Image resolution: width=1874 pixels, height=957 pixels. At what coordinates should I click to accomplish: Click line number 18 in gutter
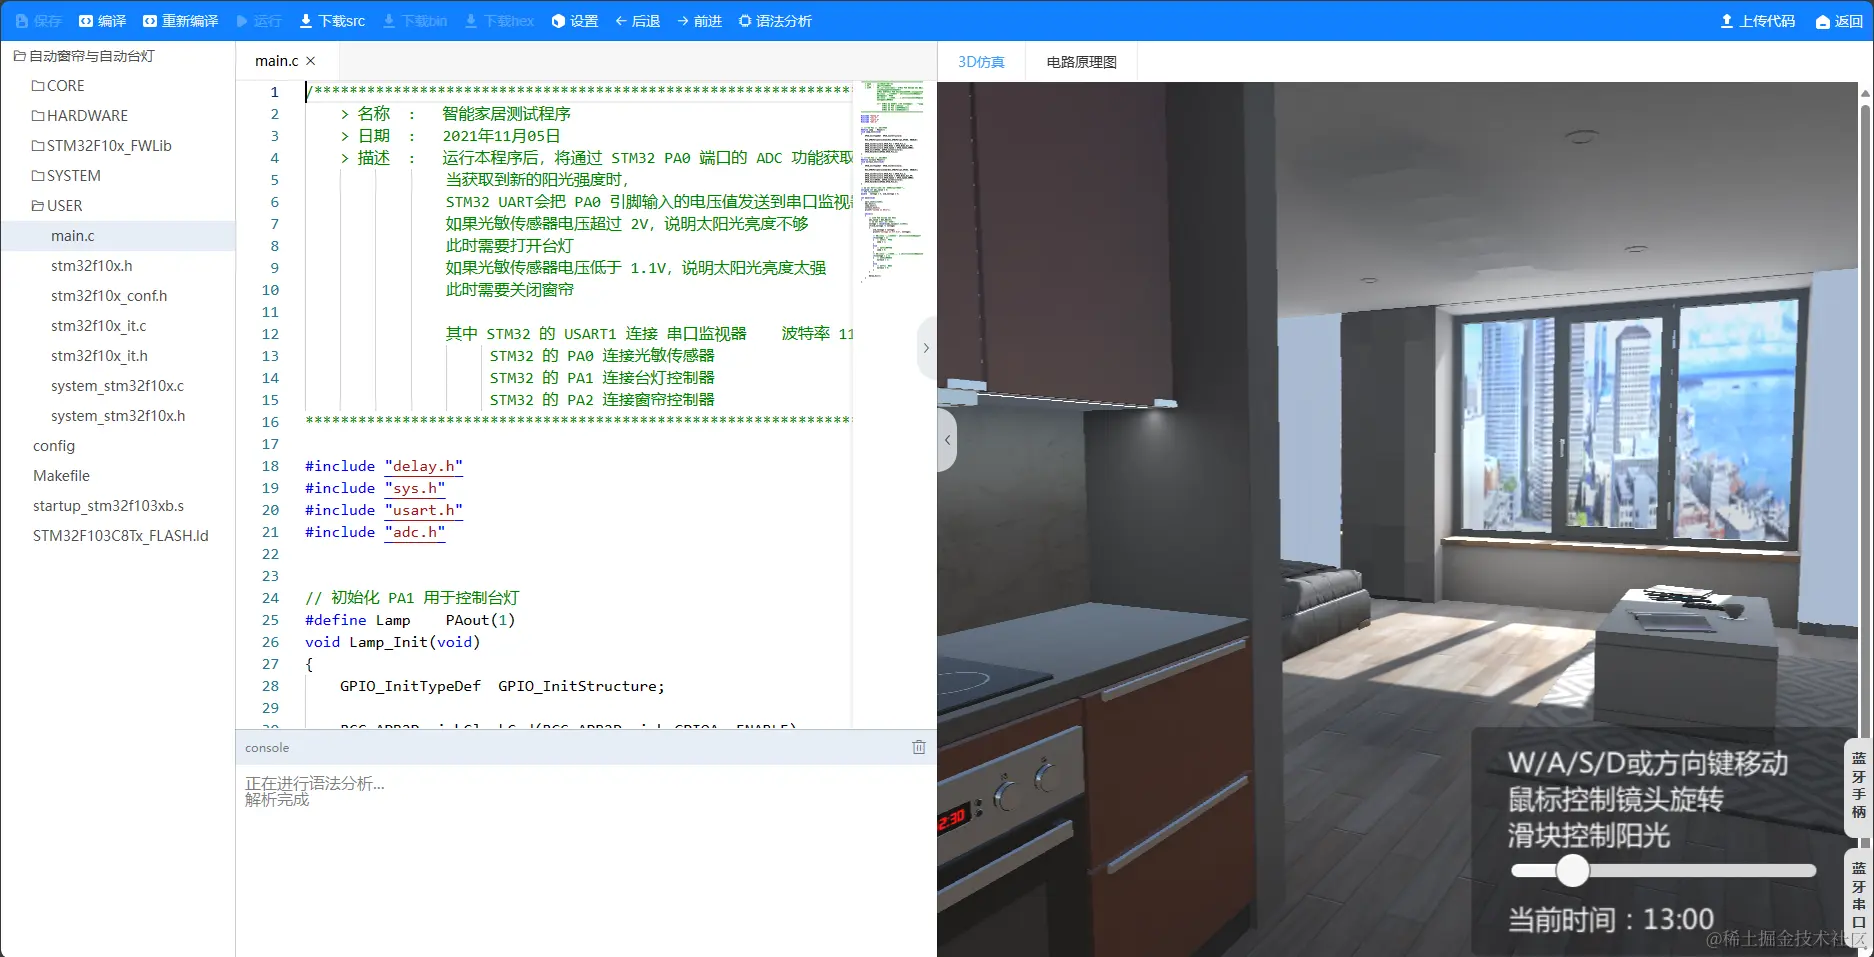(270, 466)
